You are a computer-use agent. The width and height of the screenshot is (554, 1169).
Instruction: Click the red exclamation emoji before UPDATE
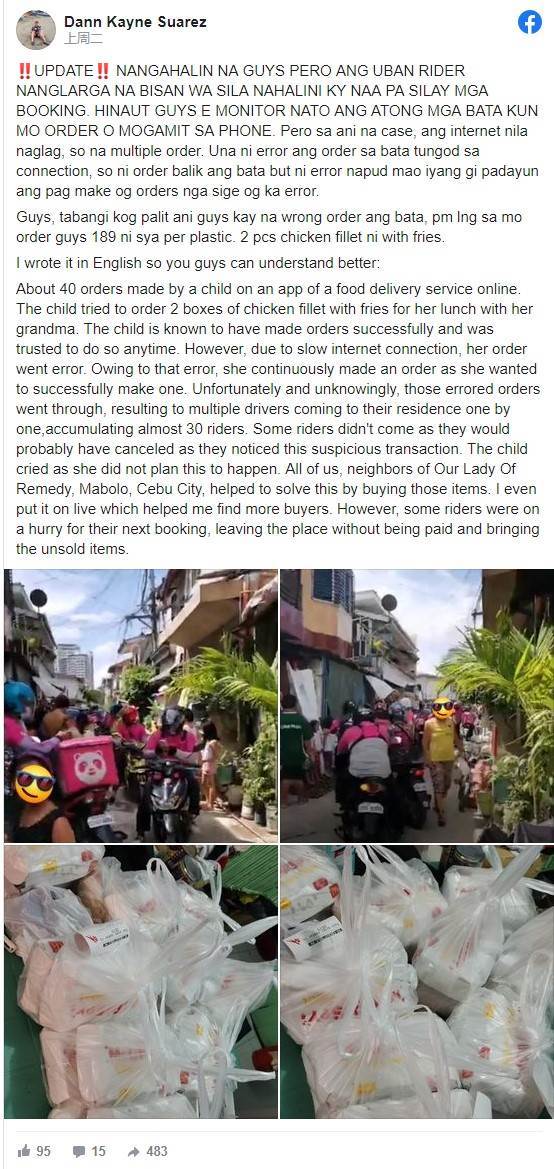point(23,71)
